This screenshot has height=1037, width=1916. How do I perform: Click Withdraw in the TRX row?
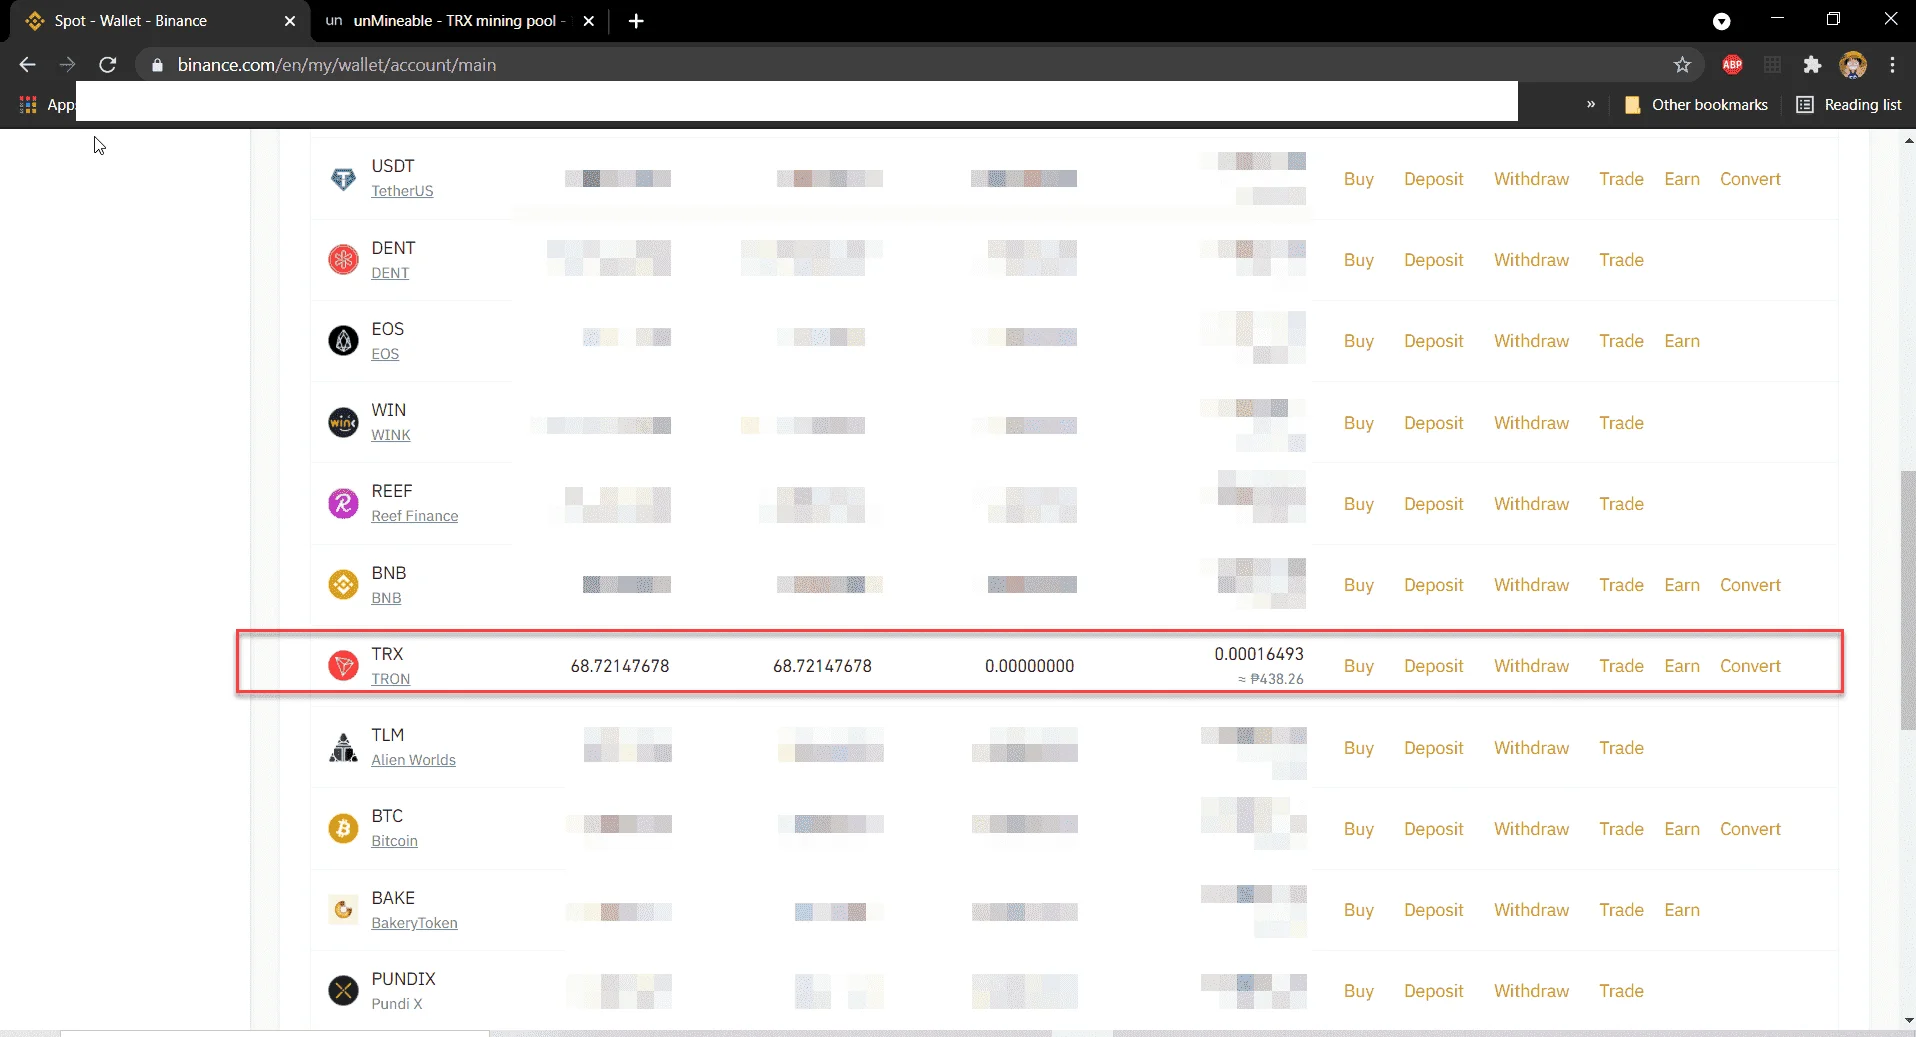pos(1531,666)
